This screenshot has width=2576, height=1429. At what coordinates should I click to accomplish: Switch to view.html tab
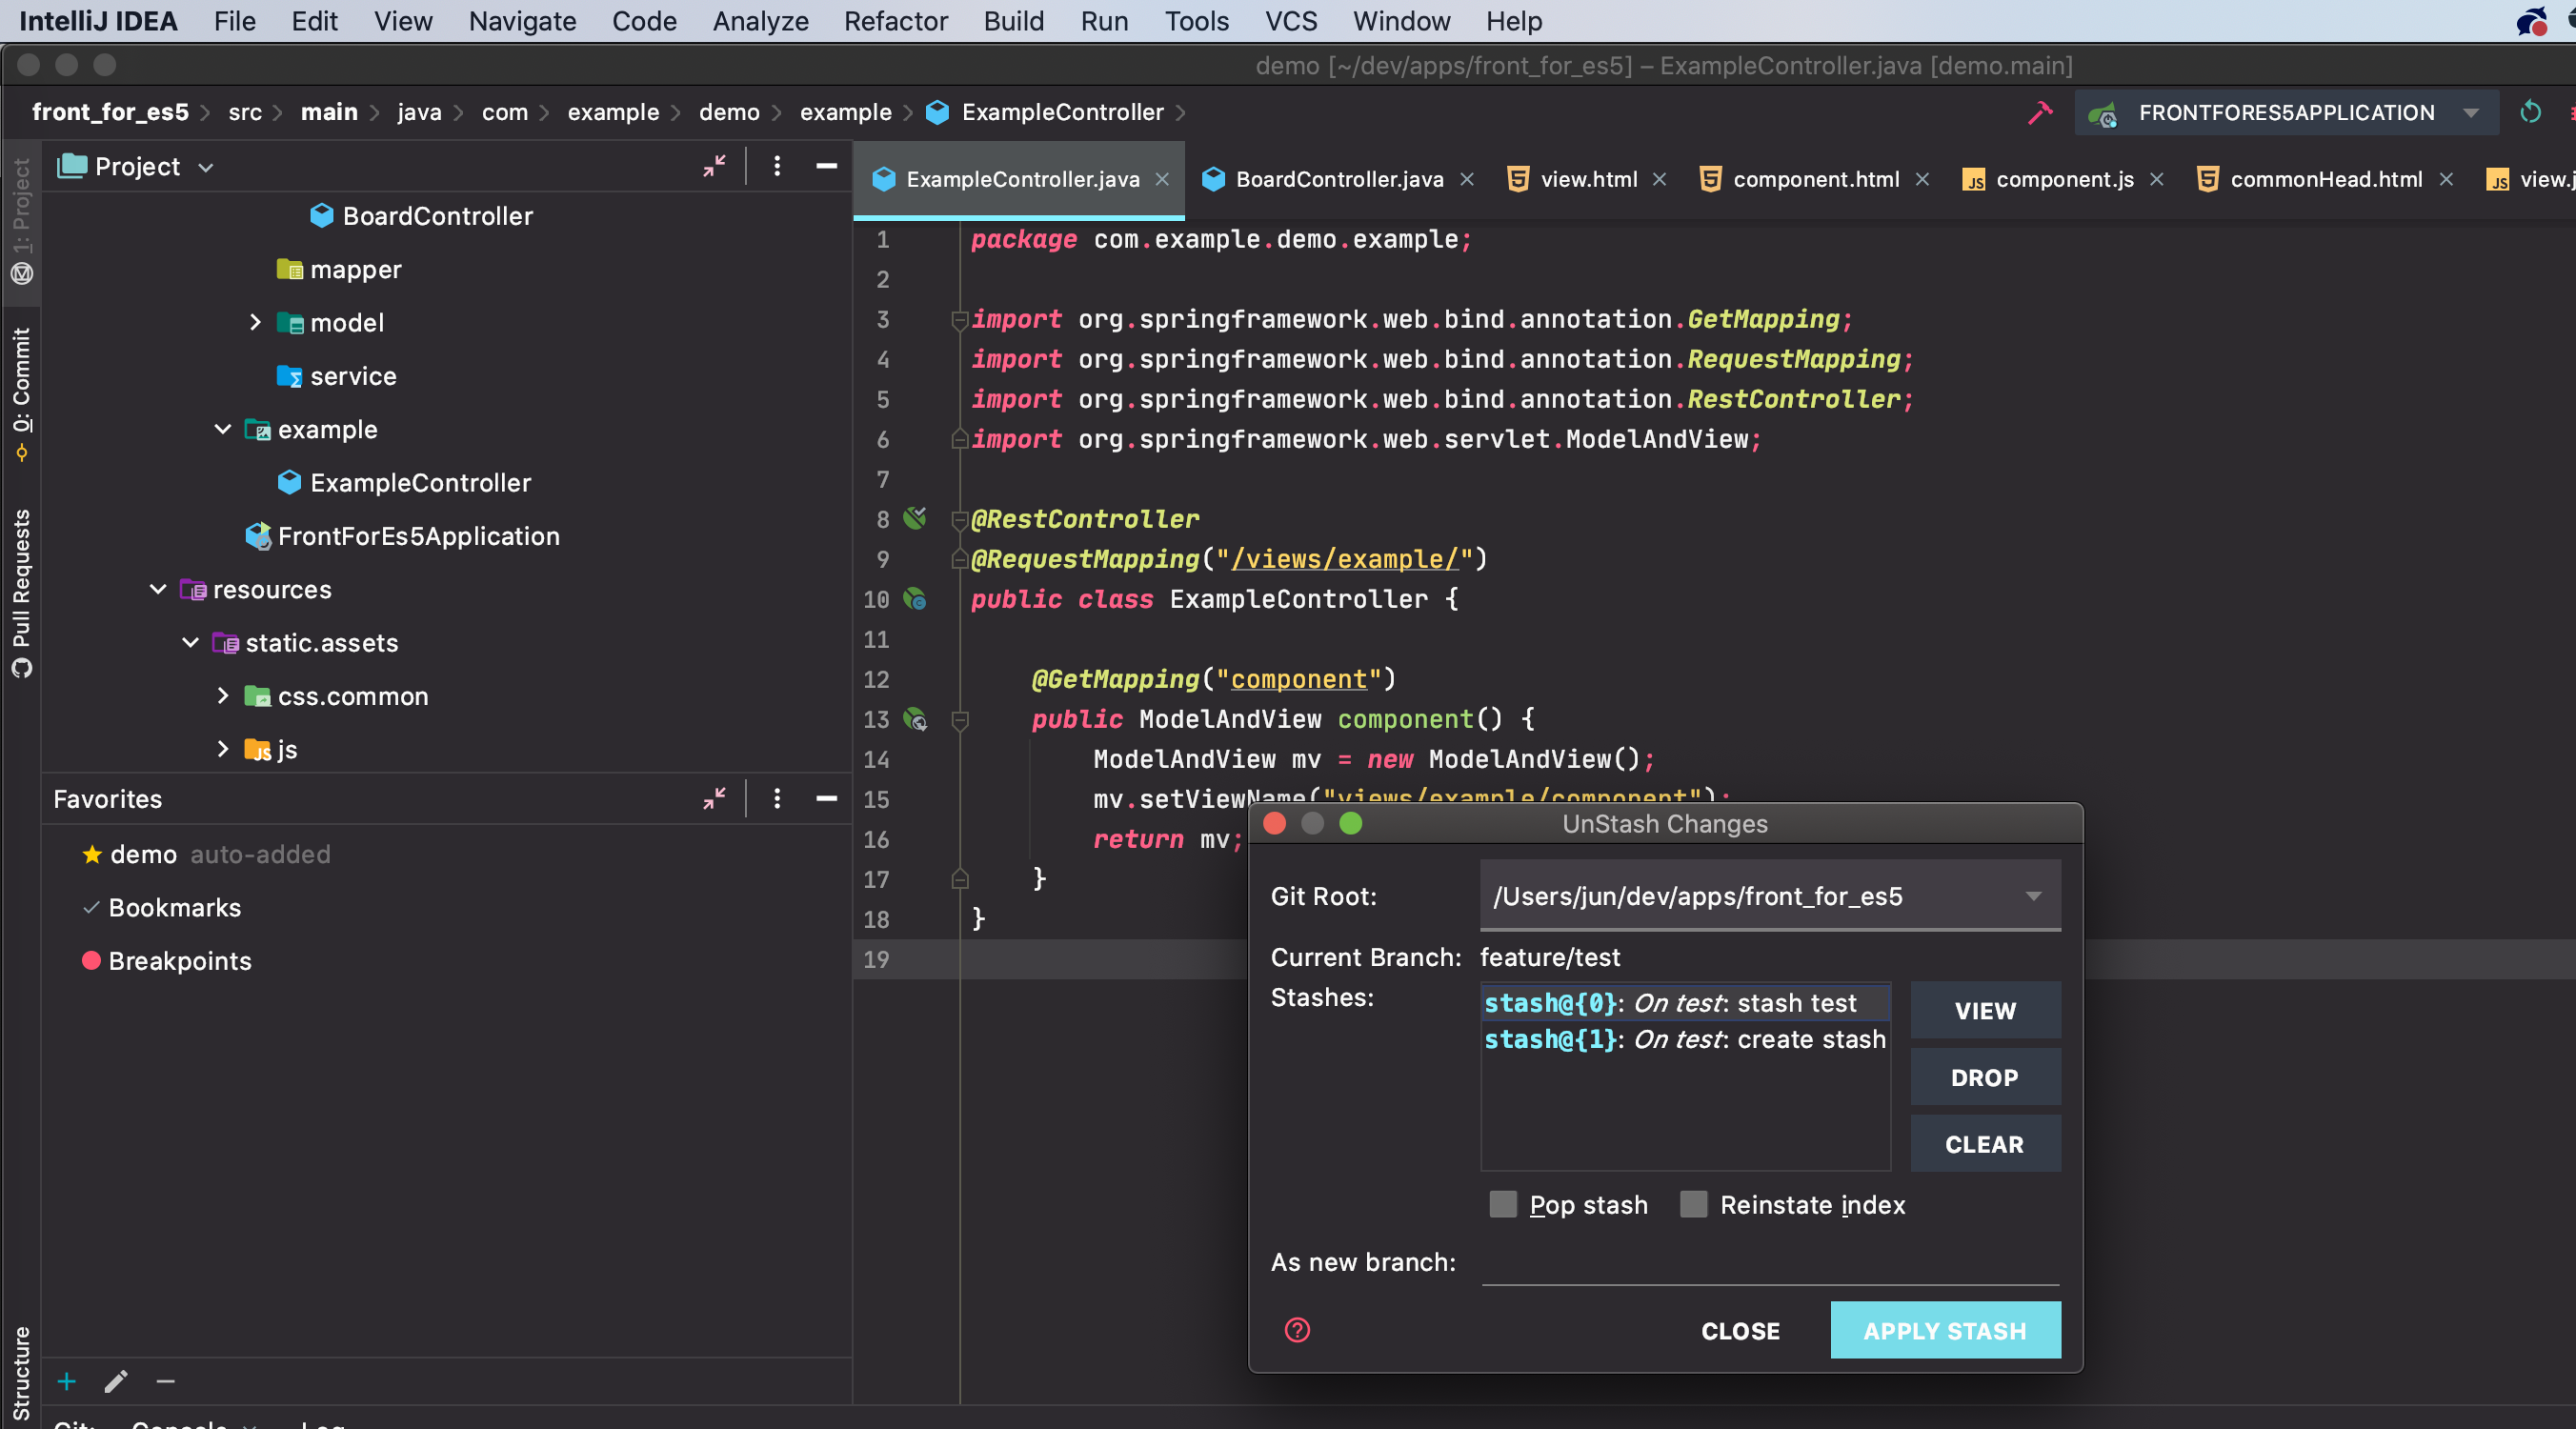[1589, 179]
